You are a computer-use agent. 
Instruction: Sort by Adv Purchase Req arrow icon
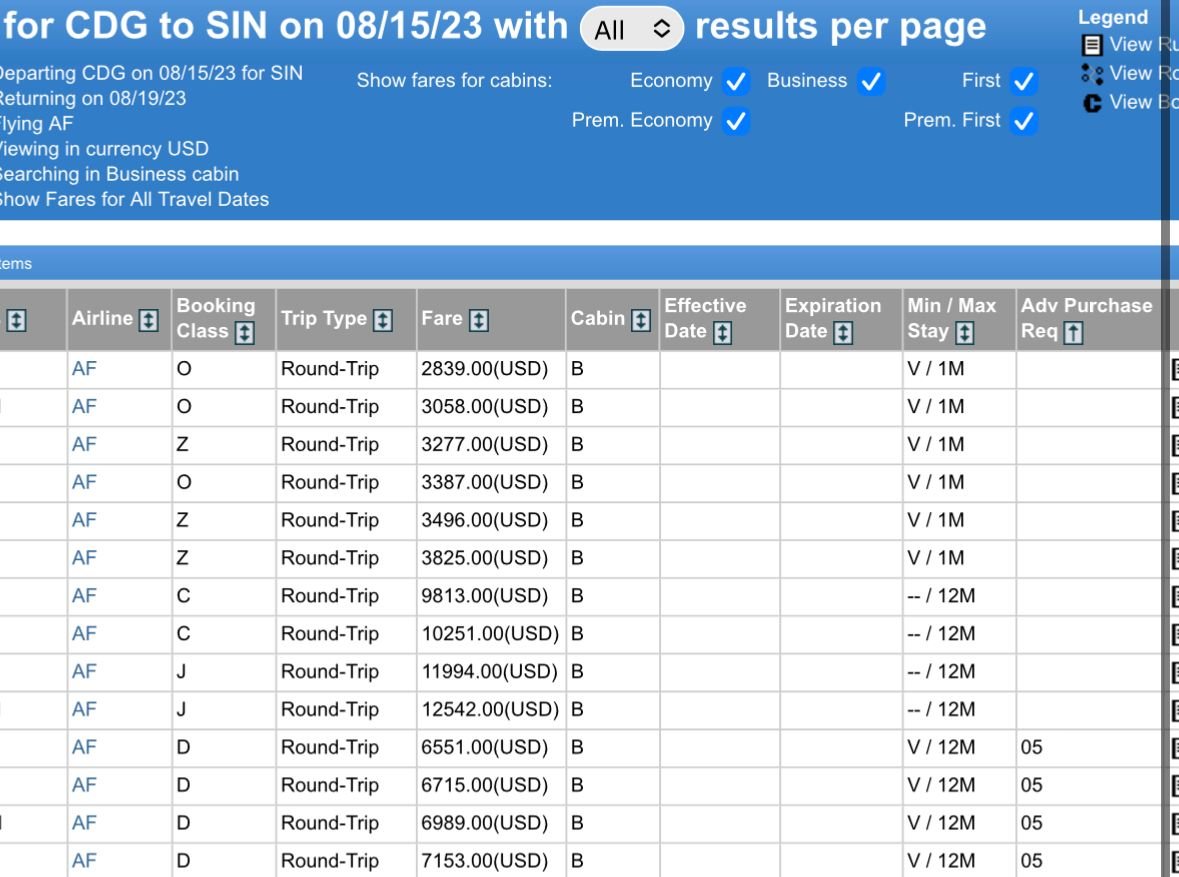pyautogui.click(x=1073, y=332)
